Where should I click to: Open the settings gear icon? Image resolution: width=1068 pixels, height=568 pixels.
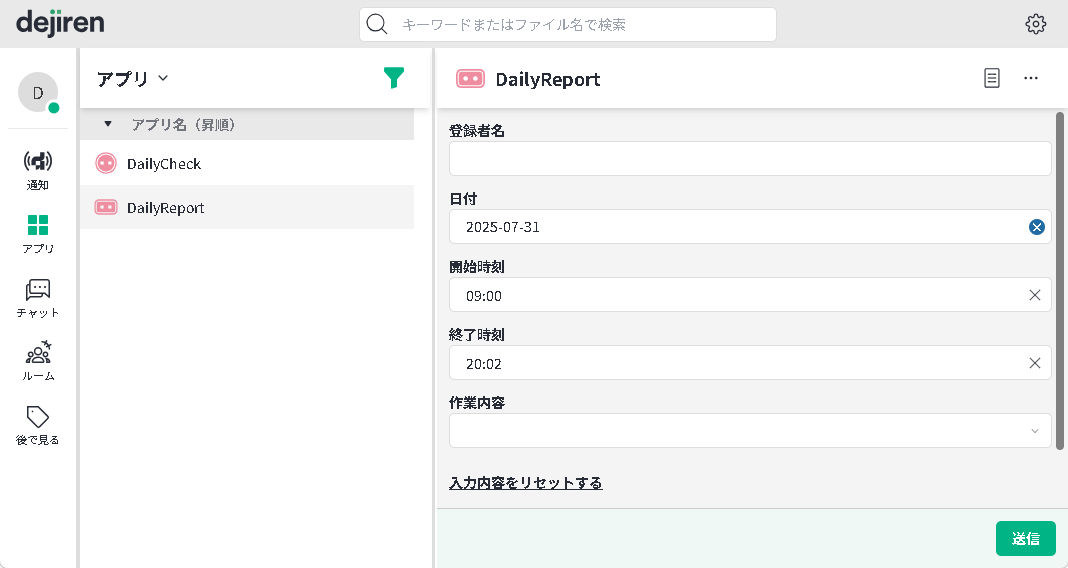click(x=1036, y=24)
